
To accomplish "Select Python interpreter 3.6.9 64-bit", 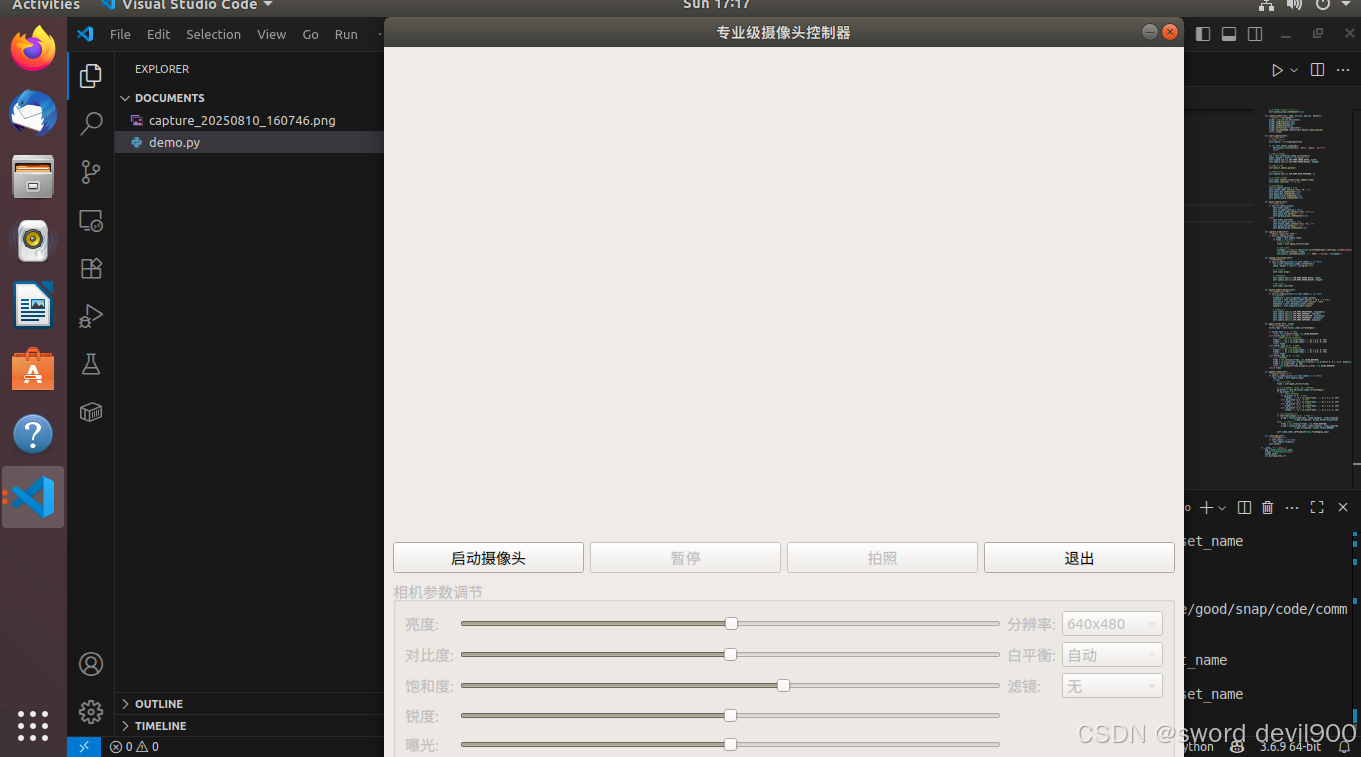I will 1290,746.
